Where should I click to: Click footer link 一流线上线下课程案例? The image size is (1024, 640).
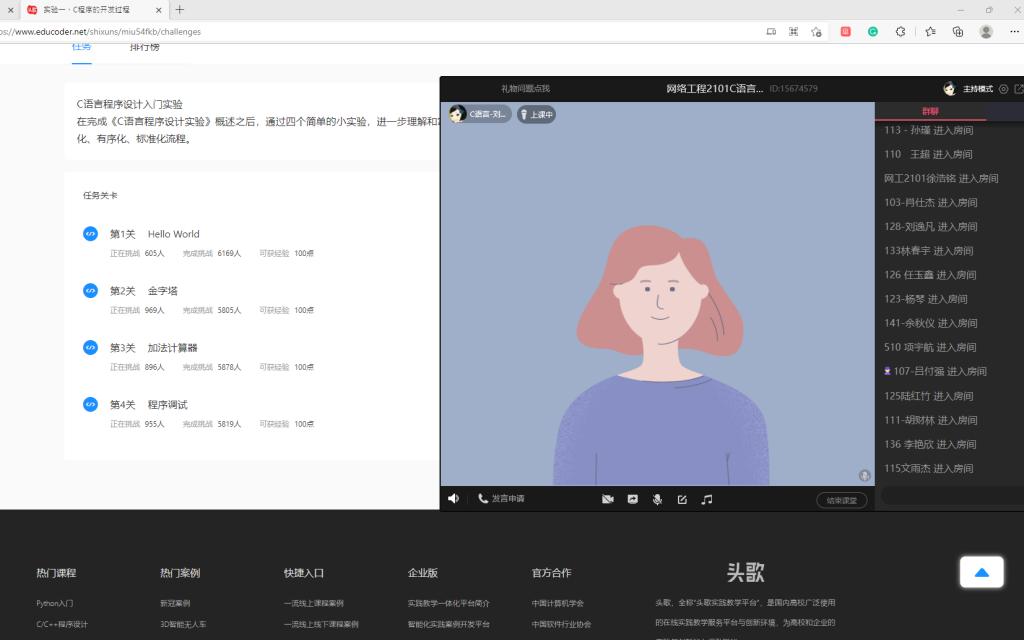321,624
